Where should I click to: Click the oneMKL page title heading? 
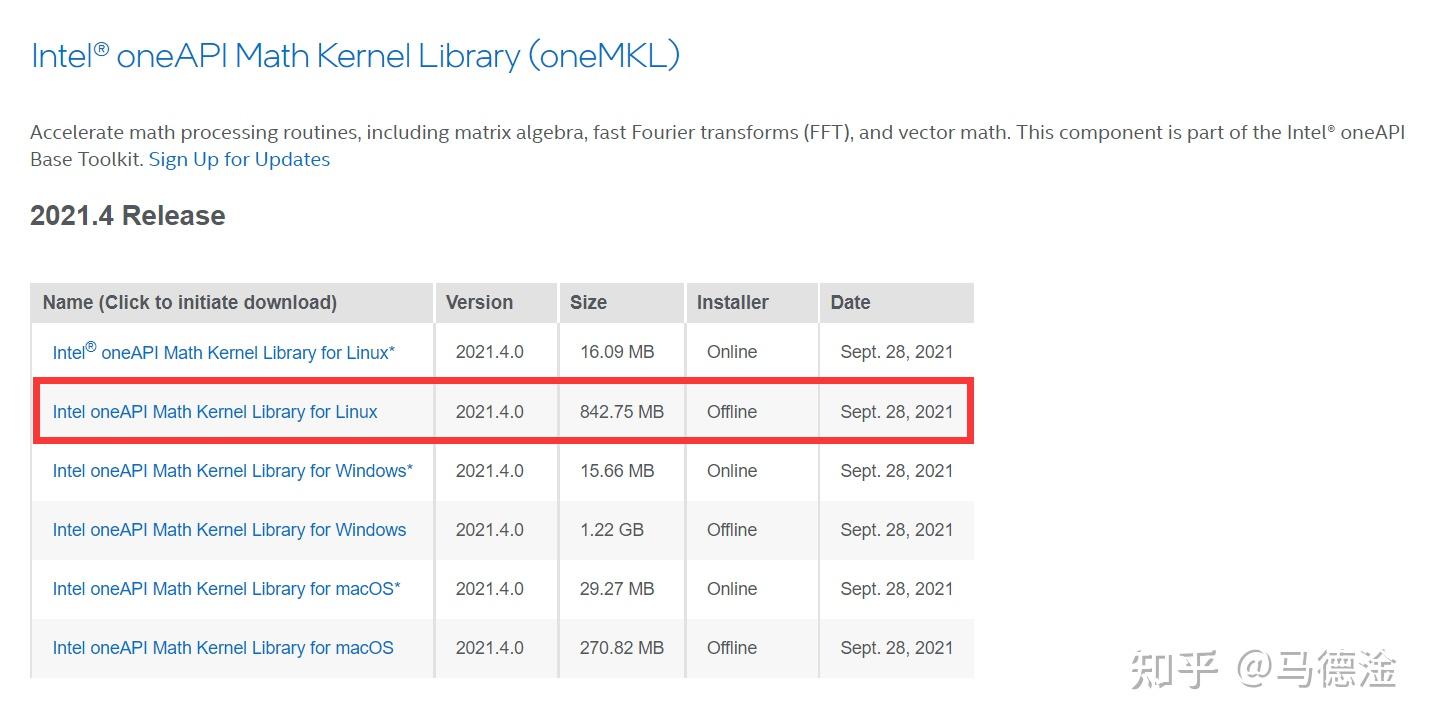[x=355, y=55]
